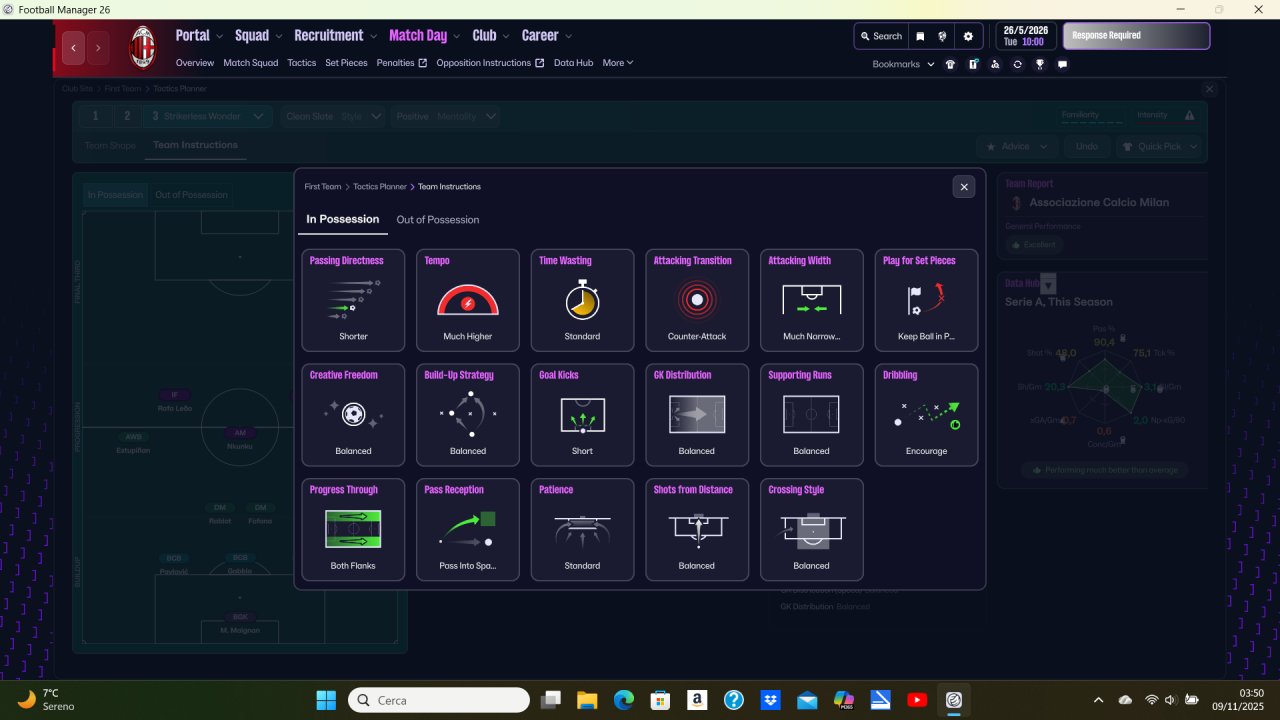Screen dimensions: 1280x720
Task: Open the settings gear icon
Action: coord(968,36)
